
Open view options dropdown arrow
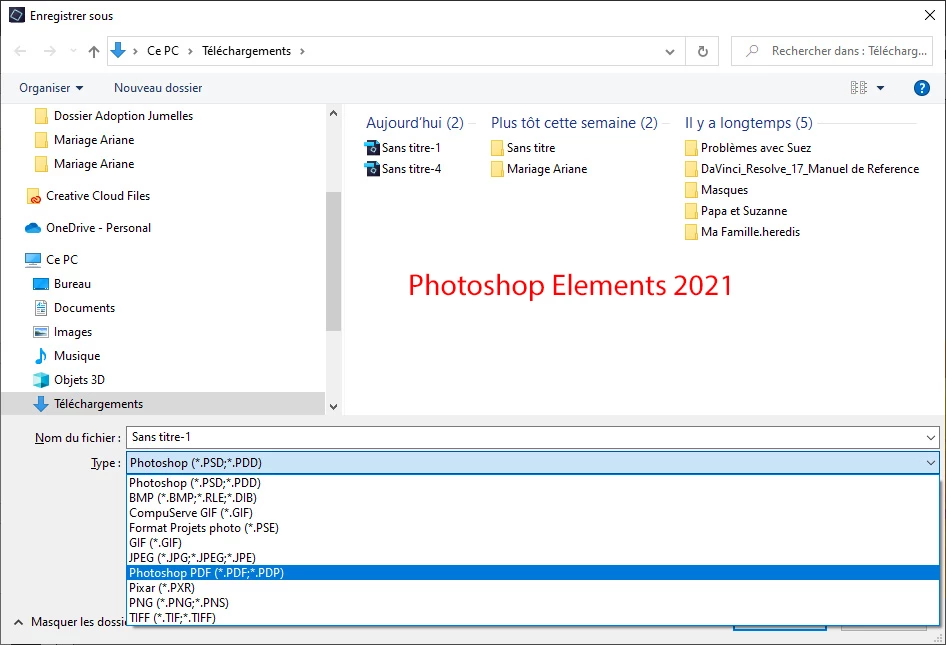880,88
